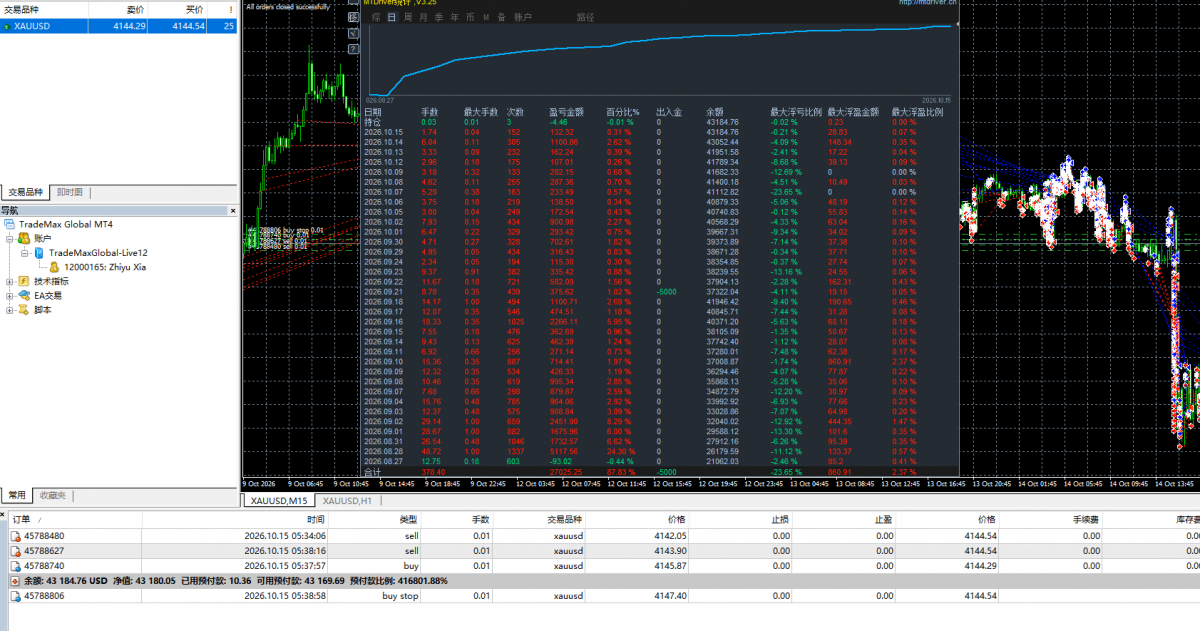
Task: Show 月 monthly statistics in MTDriver panel
Action: (x=423, y=18)
